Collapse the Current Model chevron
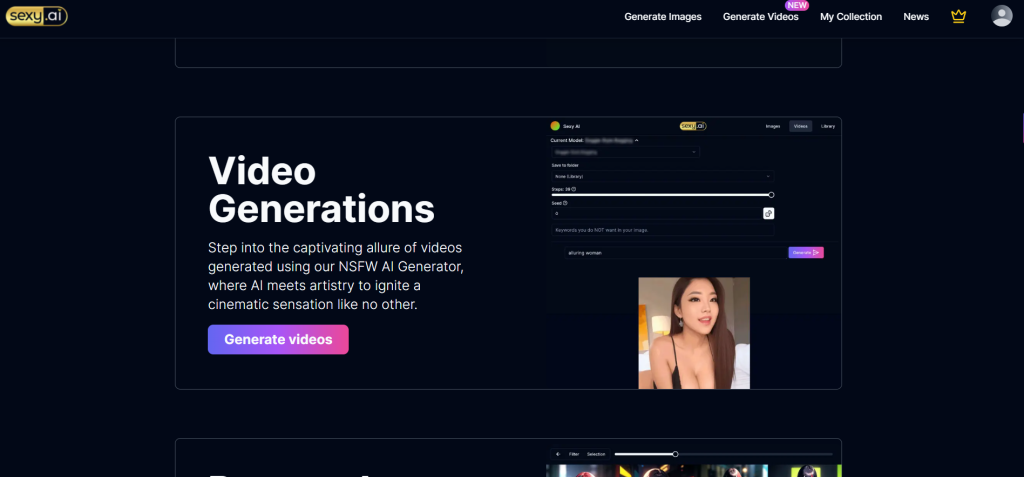The height and width of the screenshot is (477, 1024). 637,141
